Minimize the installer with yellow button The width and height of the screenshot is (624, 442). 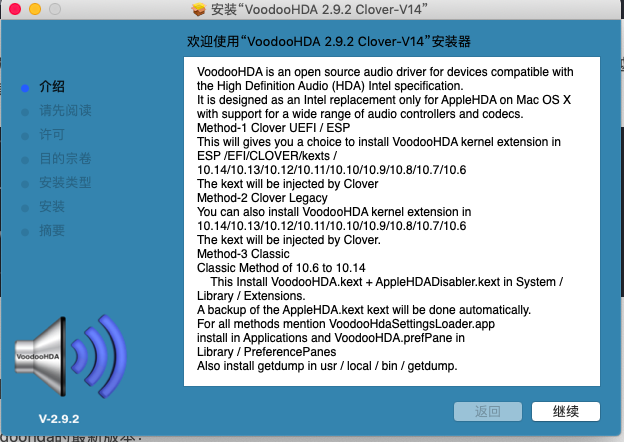pyautogui.click(x=35, y=9)
